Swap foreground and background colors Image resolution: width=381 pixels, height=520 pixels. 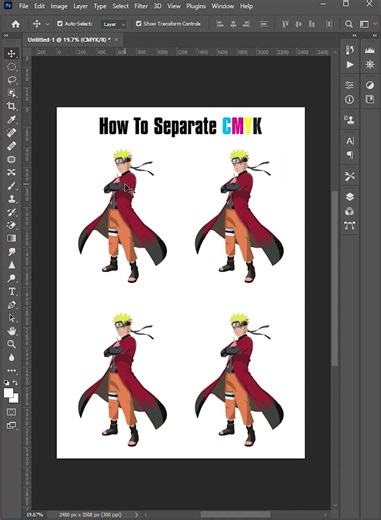pos(15,383)
